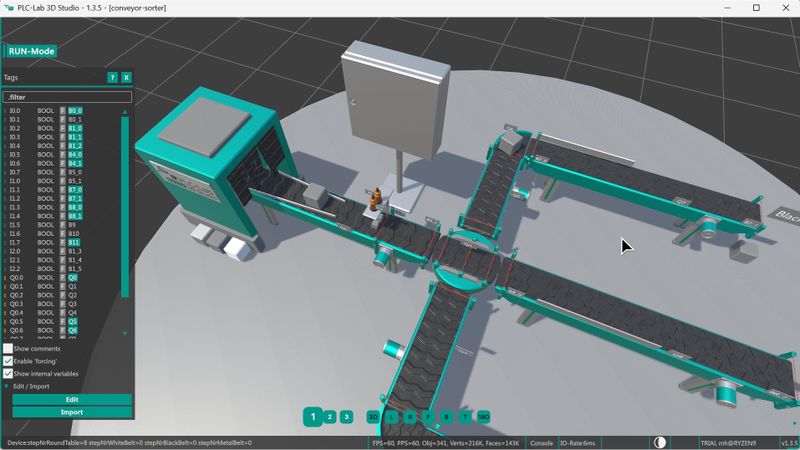Select camera preset 3
The image size is (800, 450).
coord(346,417)
